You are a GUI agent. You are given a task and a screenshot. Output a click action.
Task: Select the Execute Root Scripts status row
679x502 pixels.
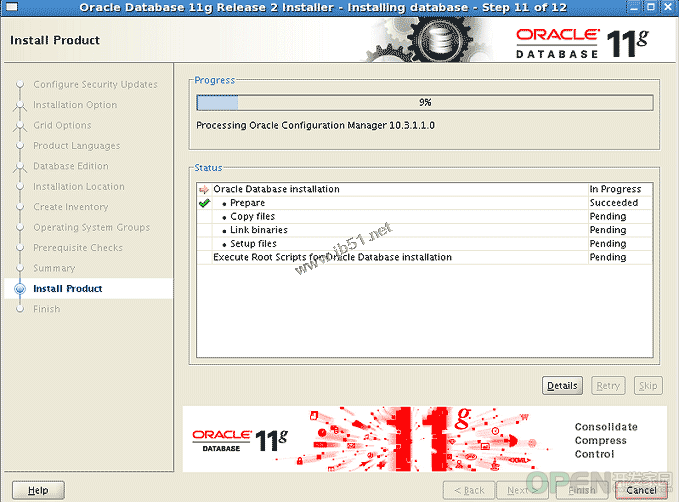coord(425,257)
